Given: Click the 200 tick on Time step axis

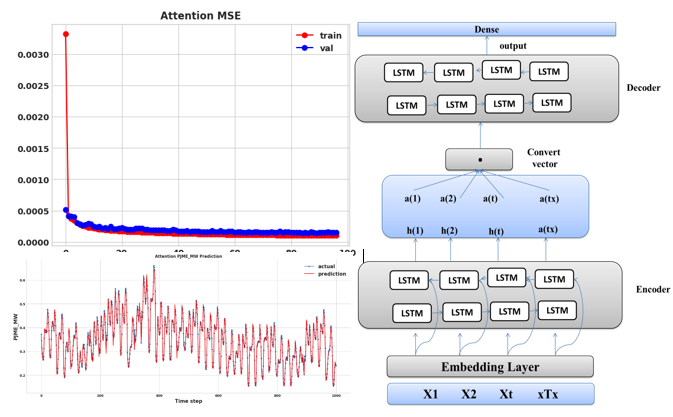Looking at the screenshot, I should pos(100,396).
